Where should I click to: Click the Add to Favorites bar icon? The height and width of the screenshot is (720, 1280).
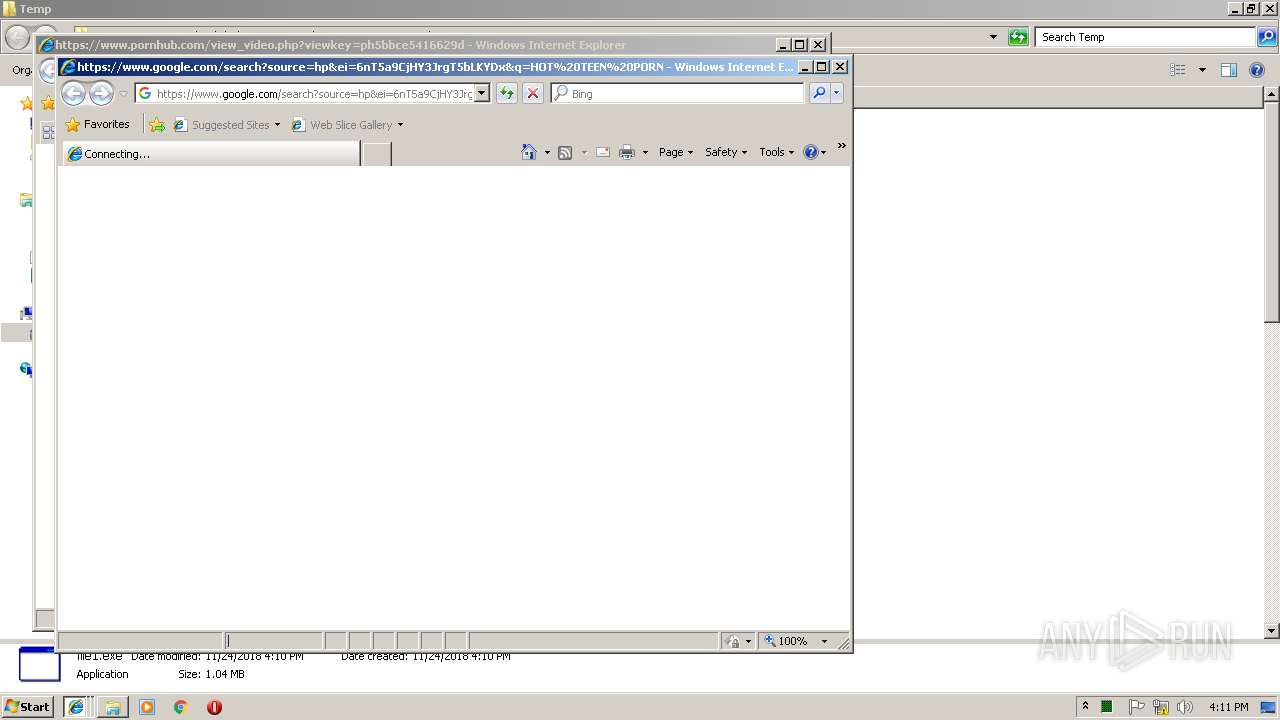pos(157,125)
